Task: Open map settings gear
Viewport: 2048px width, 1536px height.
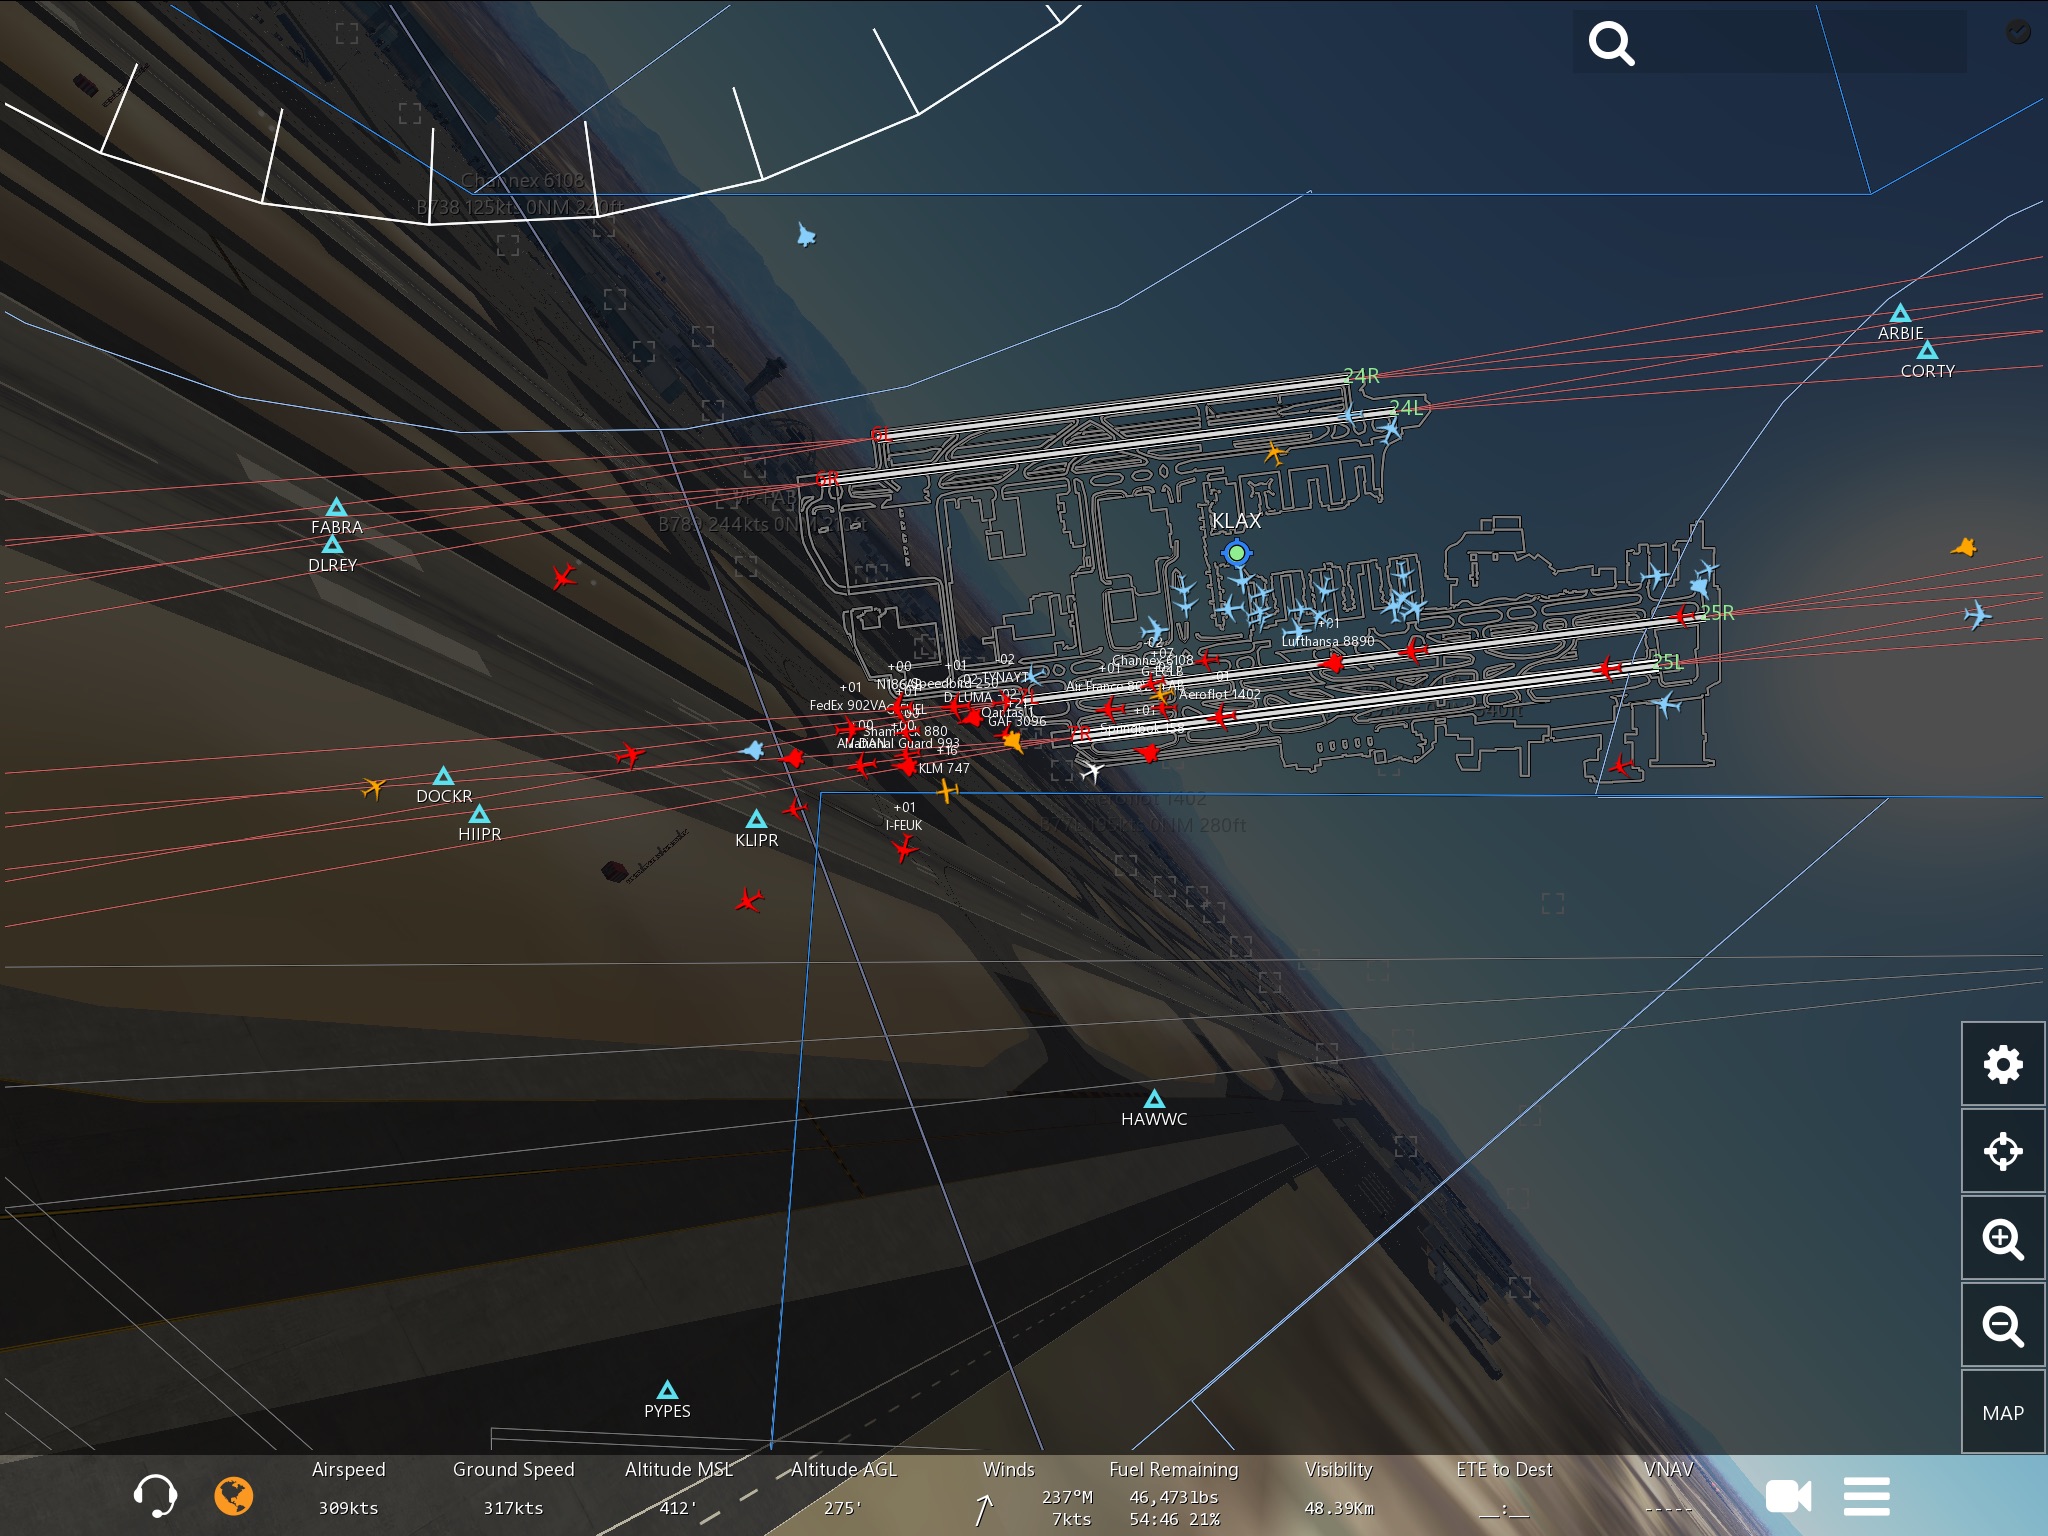Action: pyautogui.click(x=2002, y=1064)
